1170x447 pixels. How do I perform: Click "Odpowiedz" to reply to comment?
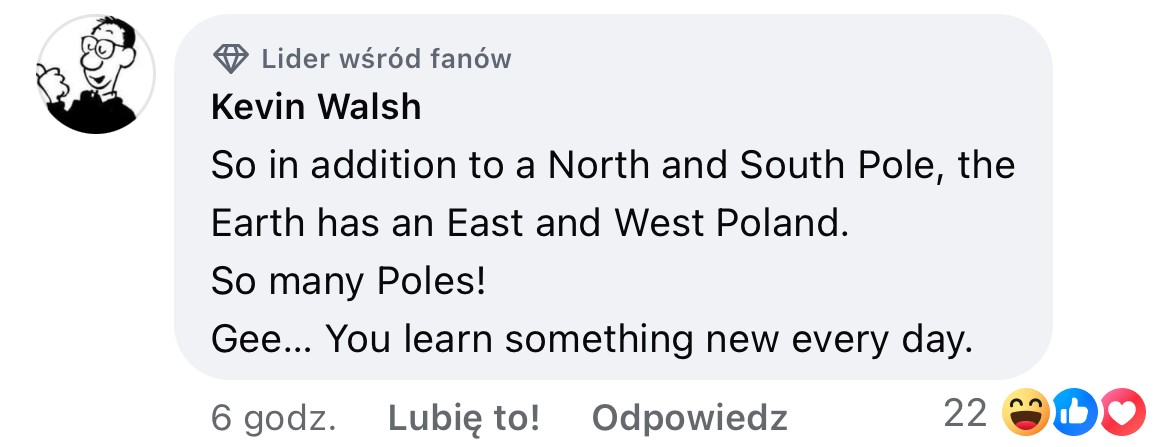pos(689,416)
